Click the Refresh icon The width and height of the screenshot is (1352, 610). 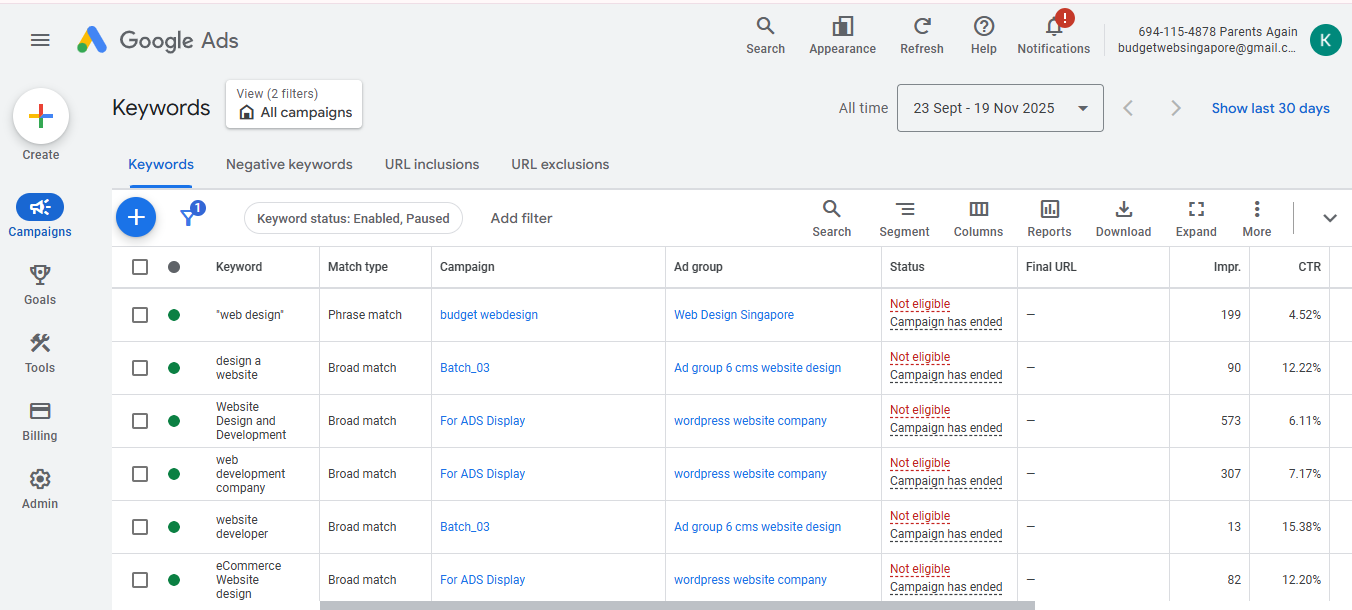tap(921, 28)
